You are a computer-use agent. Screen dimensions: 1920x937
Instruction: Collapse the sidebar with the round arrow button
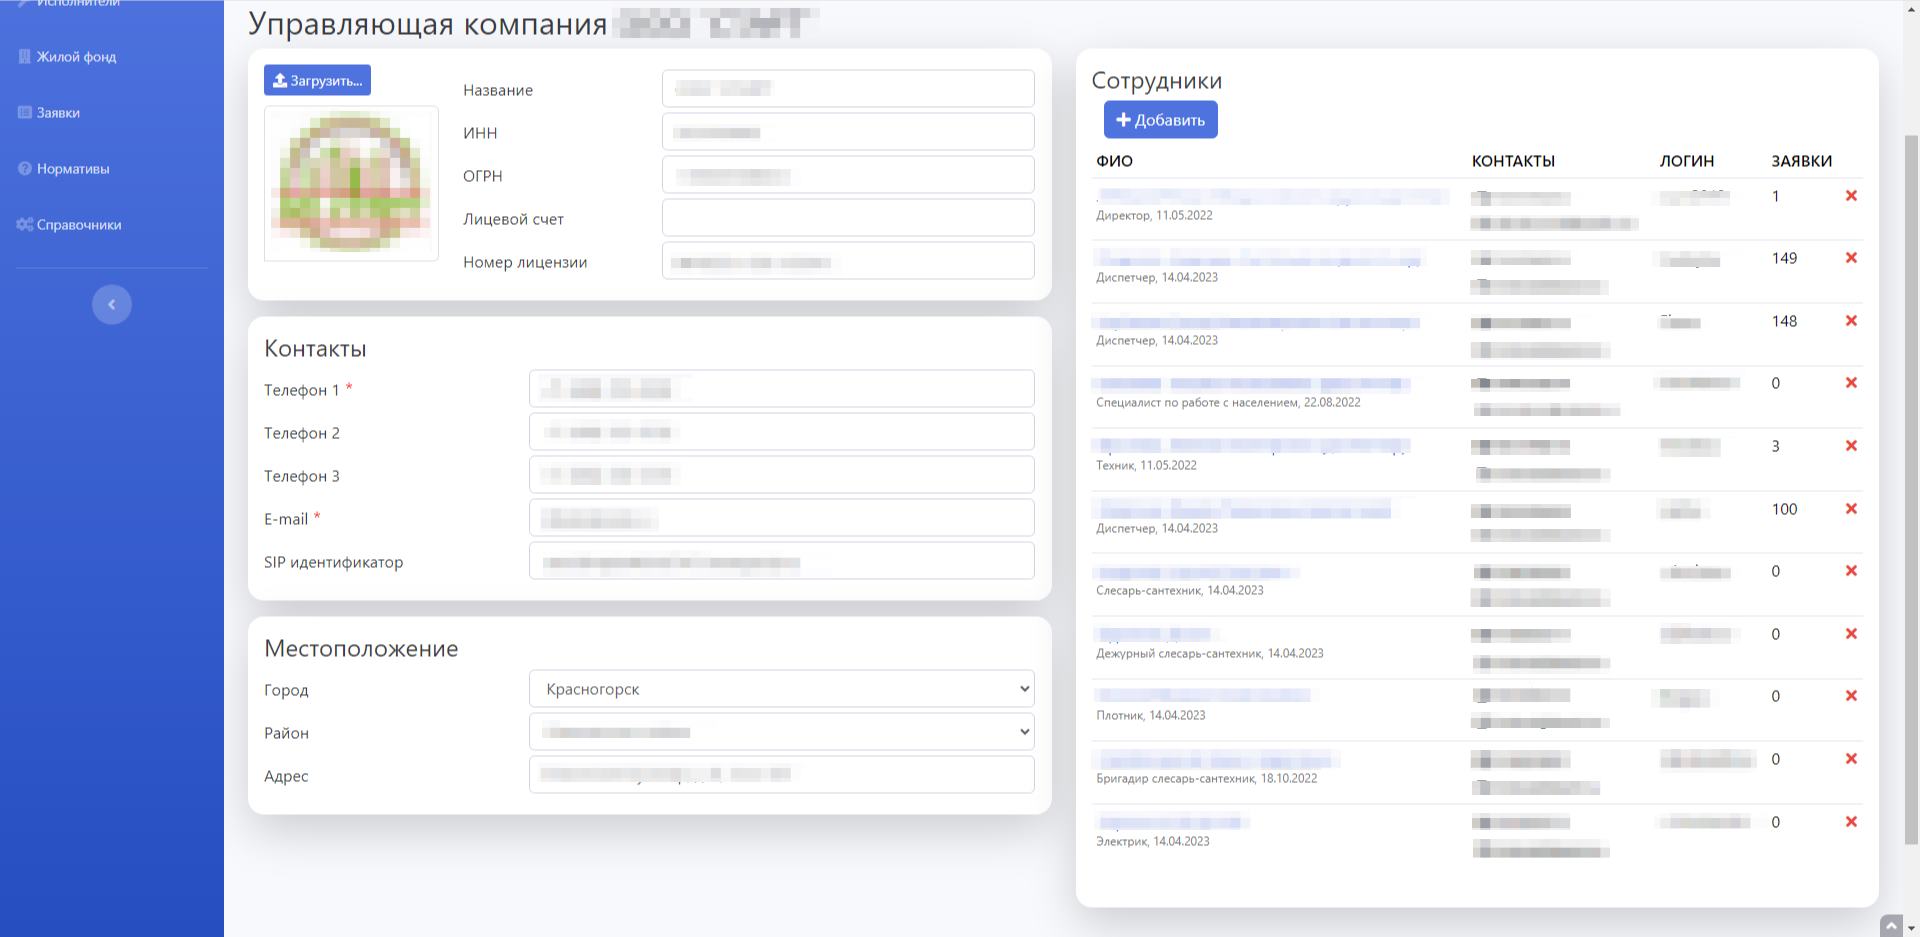(x=112, y=304)
